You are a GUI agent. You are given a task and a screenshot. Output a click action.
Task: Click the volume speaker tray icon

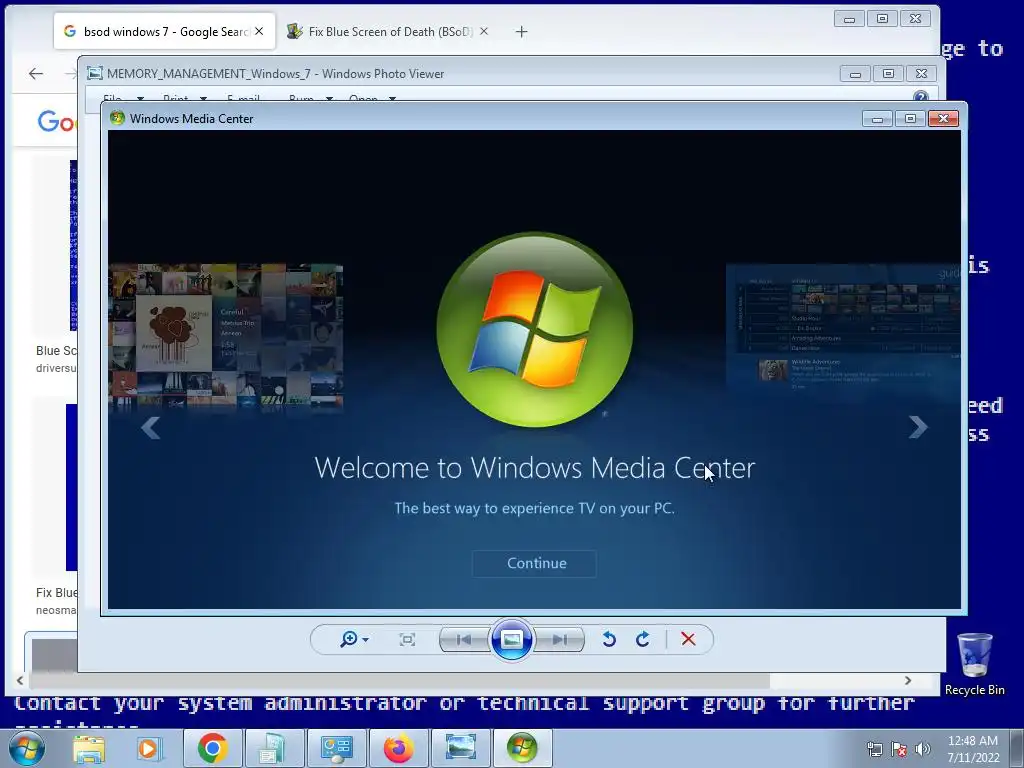[x=922, y=749]
